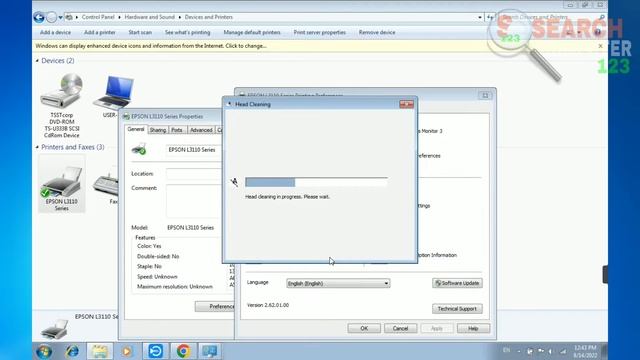Click the Help button in Printing Preferences
The image size is (640, 360).
click(473, 328)
